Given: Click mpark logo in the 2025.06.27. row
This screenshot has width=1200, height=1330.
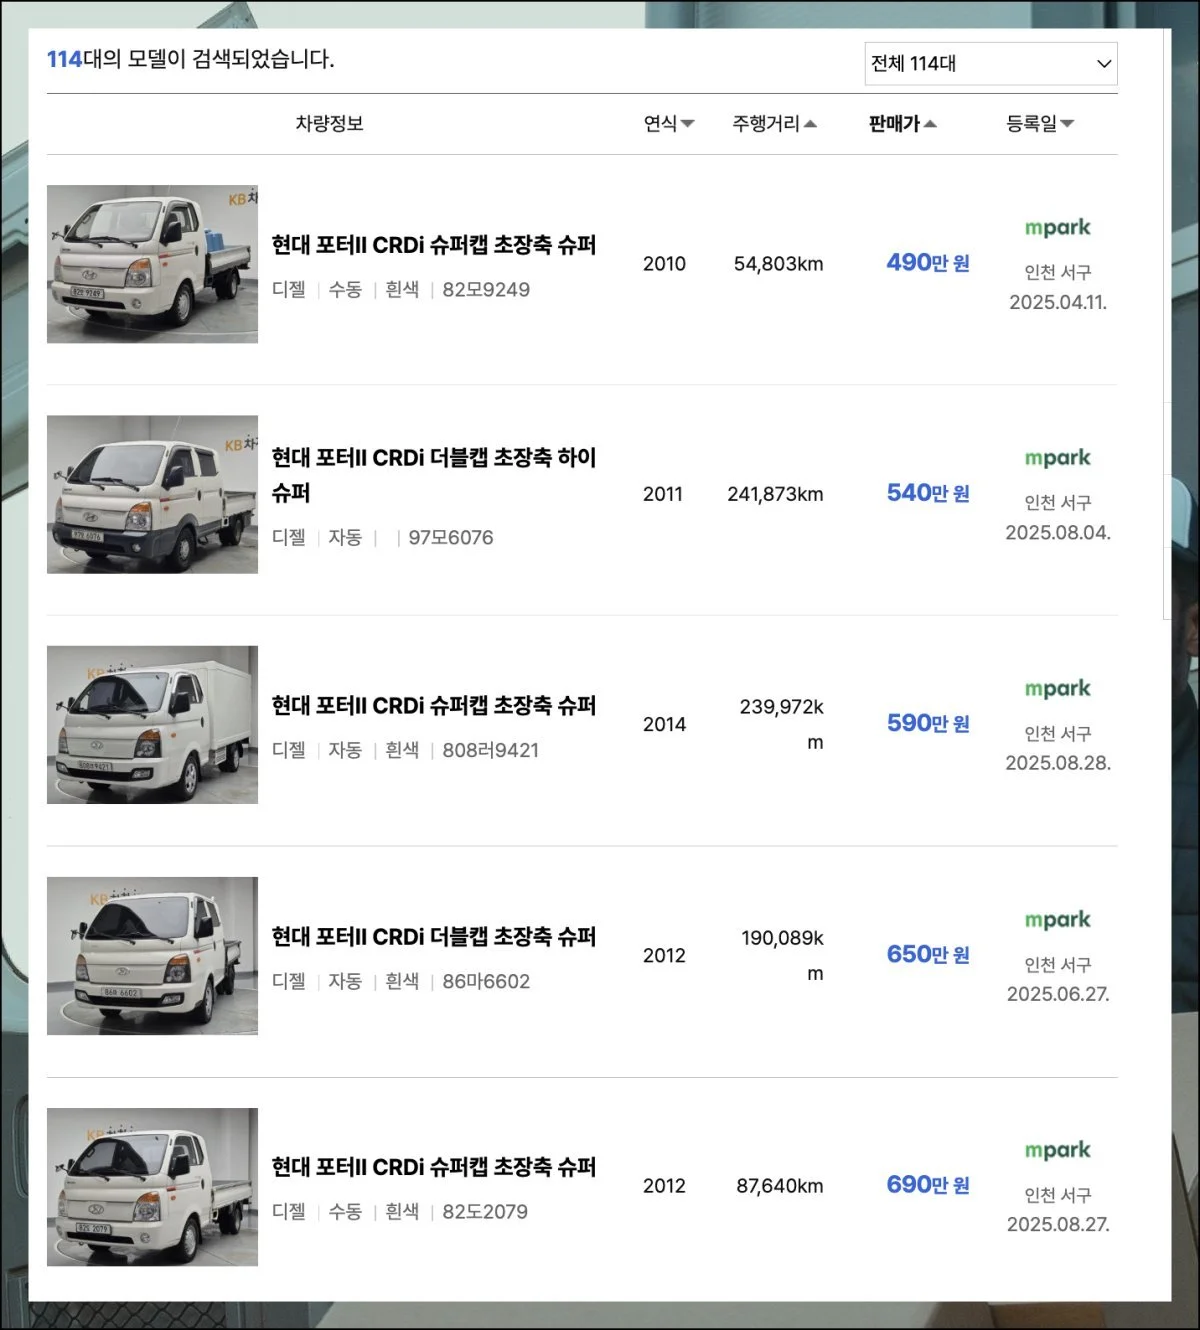Looking at the screenshot, I should (x=1058, y=920).
